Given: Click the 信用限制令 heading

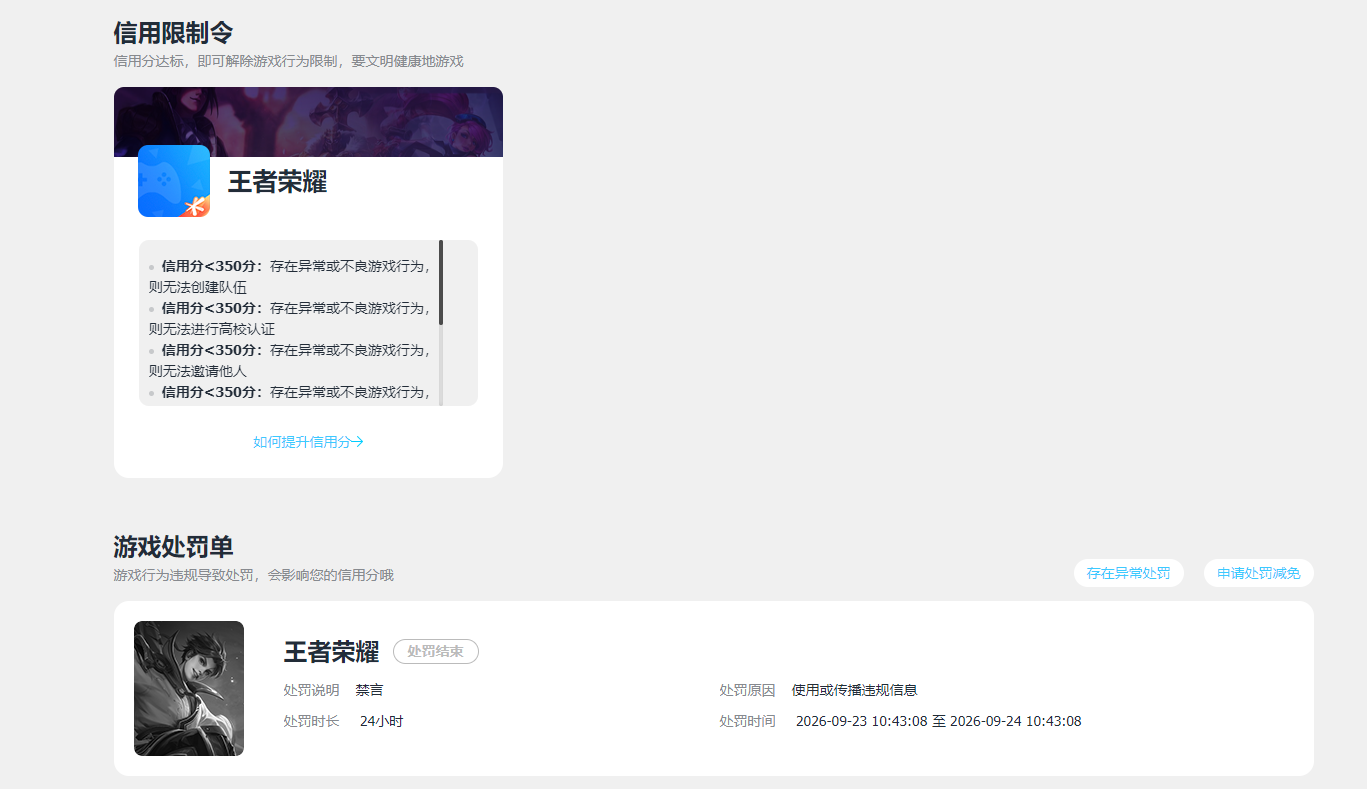Looking at the screenshot, I should (173, 32).
